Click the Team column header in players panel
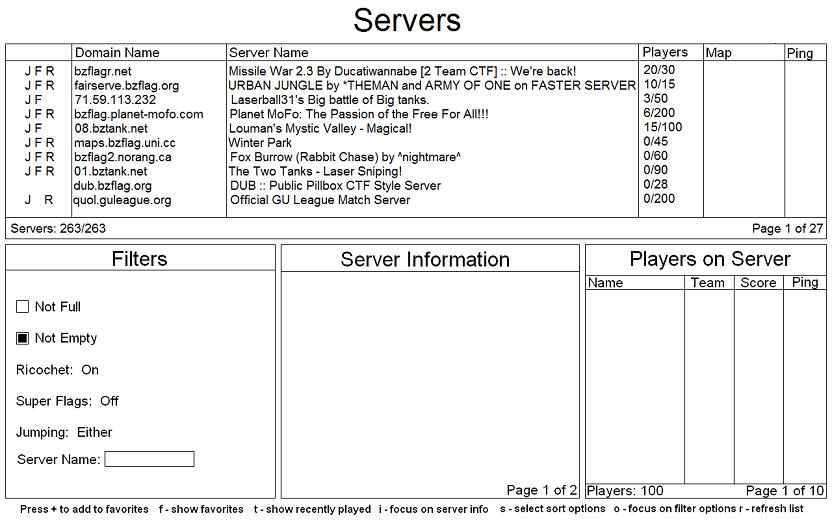The height and width of the screenshot is (520, 832). click(x=708, y=283)
